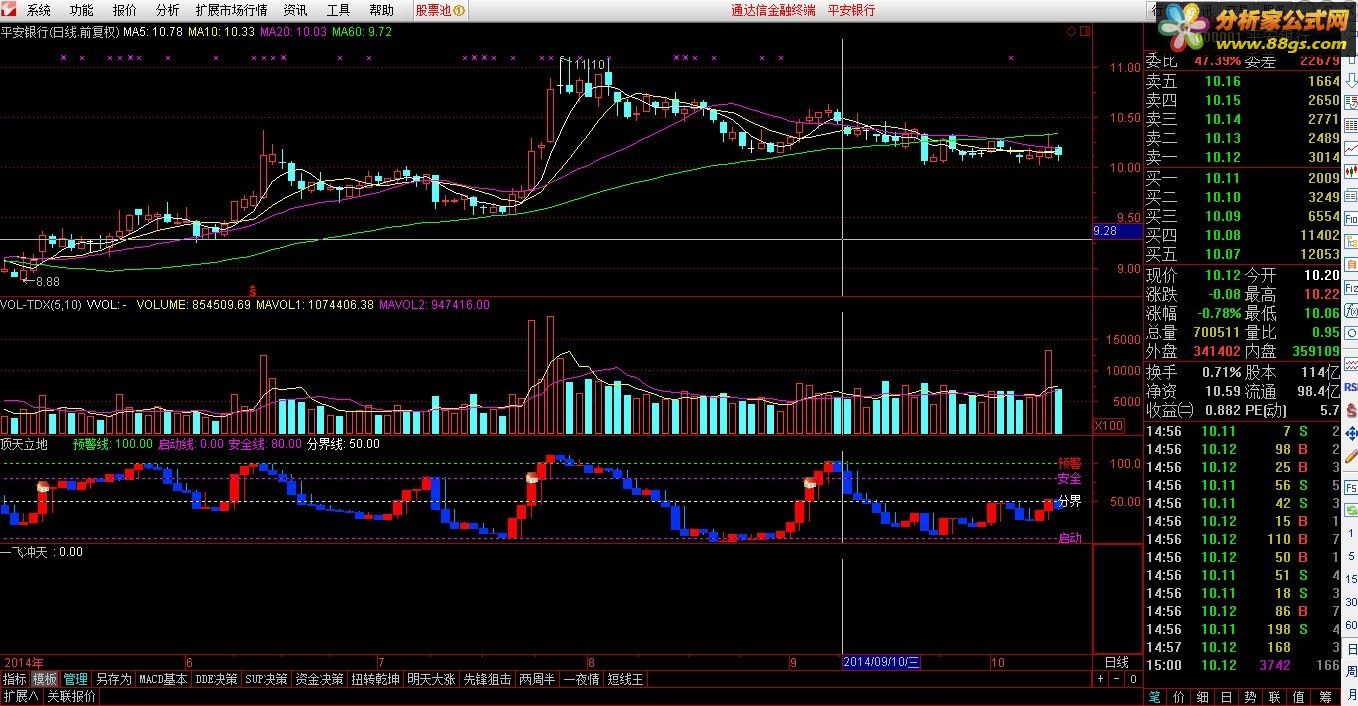Click the - zoom-out chart button
This screenshot has width=1358, height=706.
click(1115, 679)
